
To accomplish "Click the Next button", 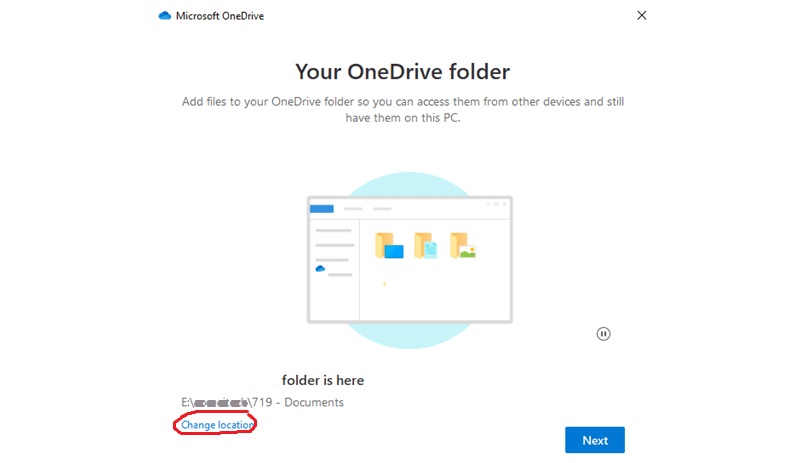I will (594, 440).
